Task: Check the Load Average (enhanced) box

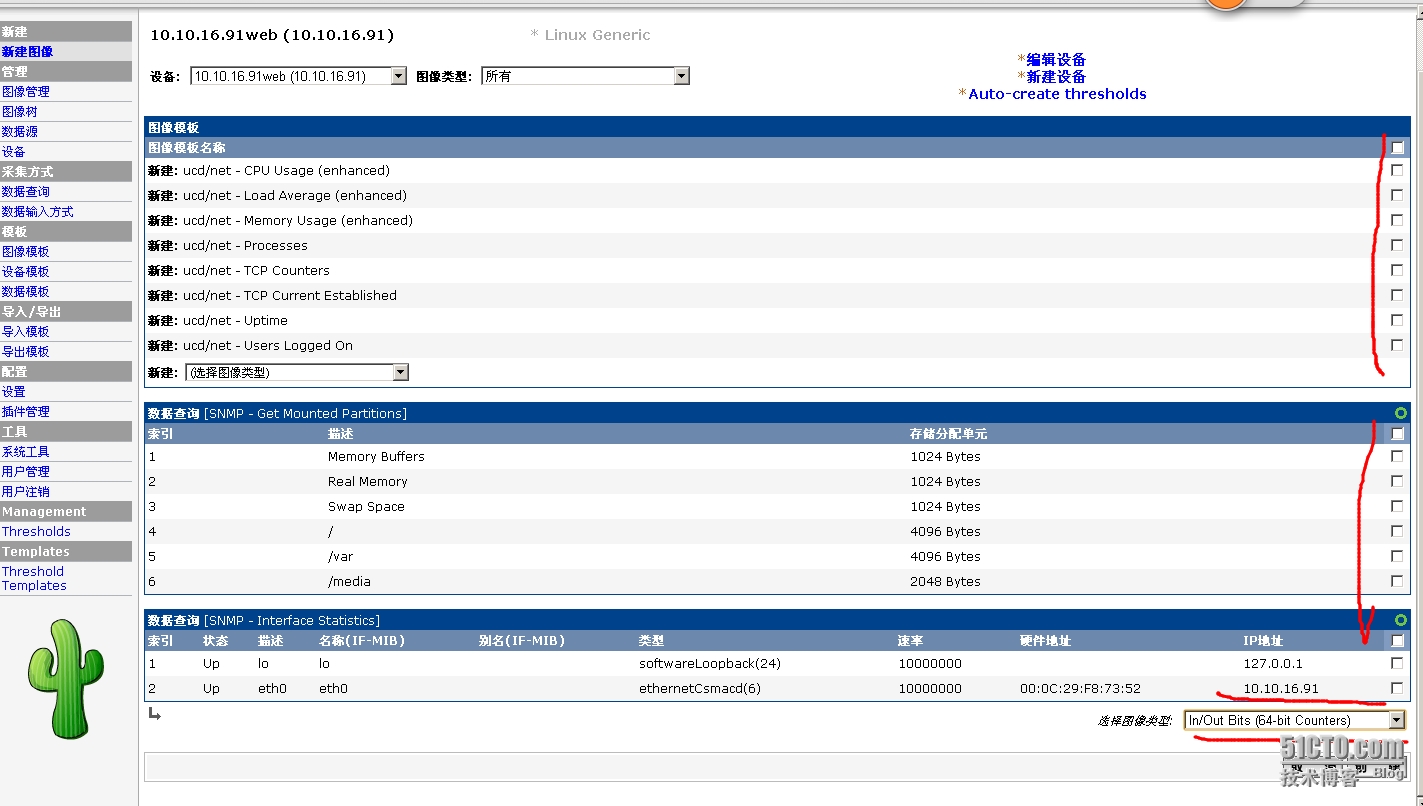Action: point(1397,195)
